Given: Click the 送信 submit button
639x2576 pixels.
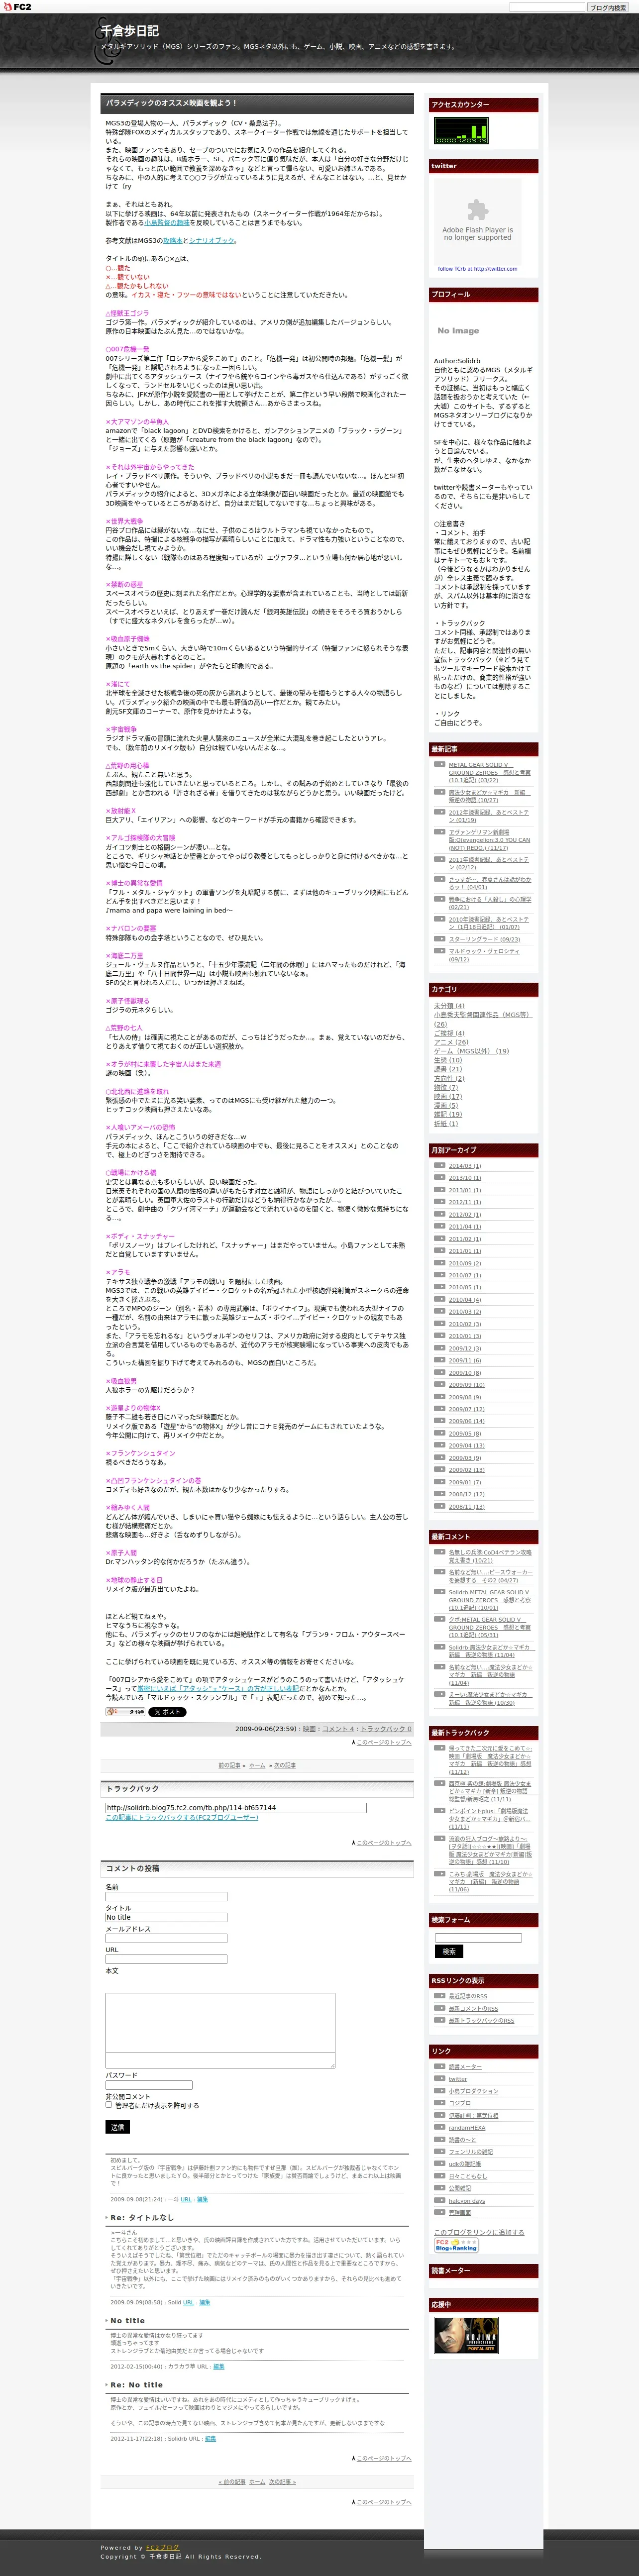Looking at the screenshot, I should point(117,2127).
